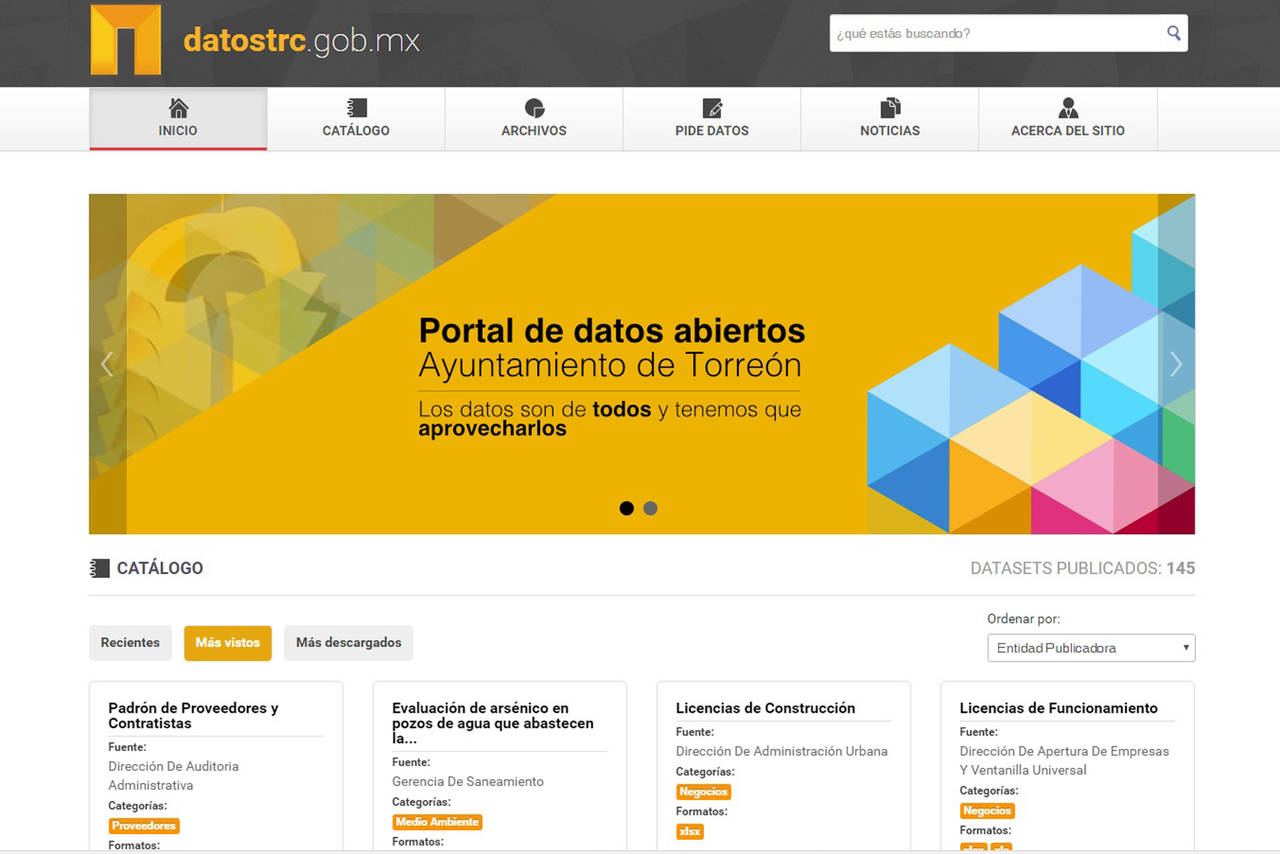Click the notebook icon above Catálogo
Screen dimensions: 1280x854
(356, 108)
